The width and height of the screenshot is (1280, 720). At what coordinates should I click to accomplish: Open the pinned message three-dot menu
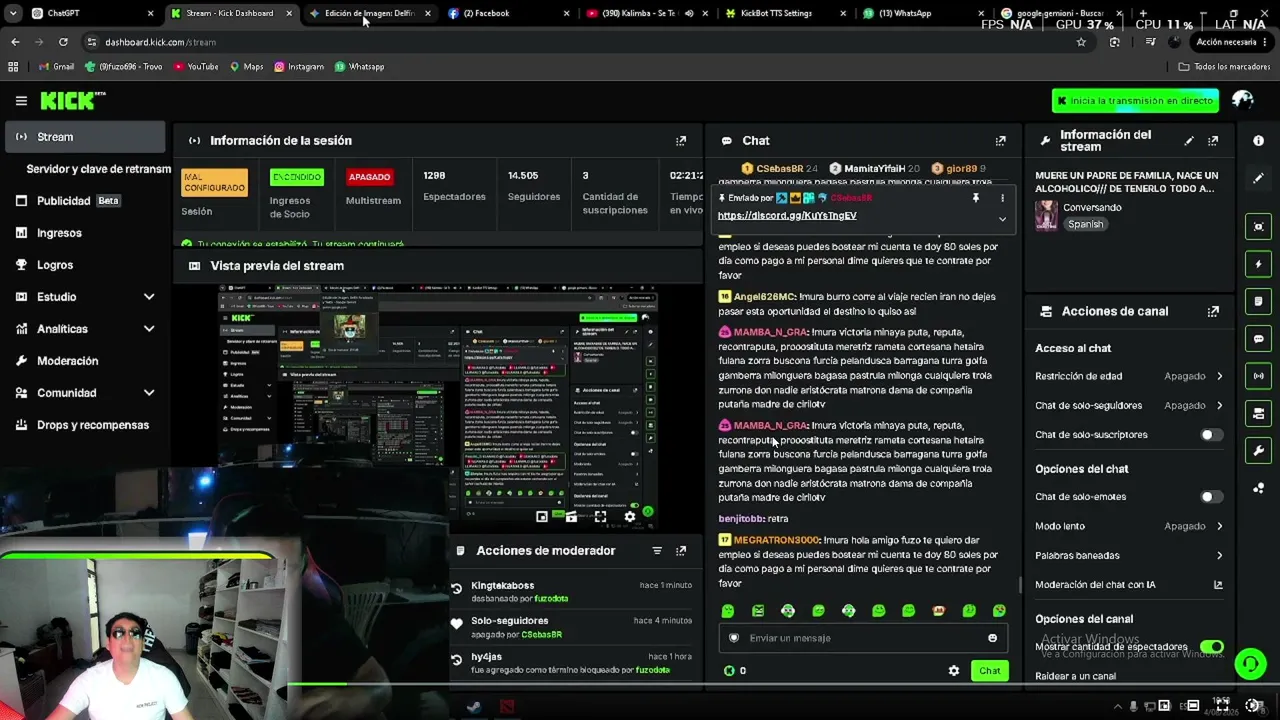pos(1002,198)
